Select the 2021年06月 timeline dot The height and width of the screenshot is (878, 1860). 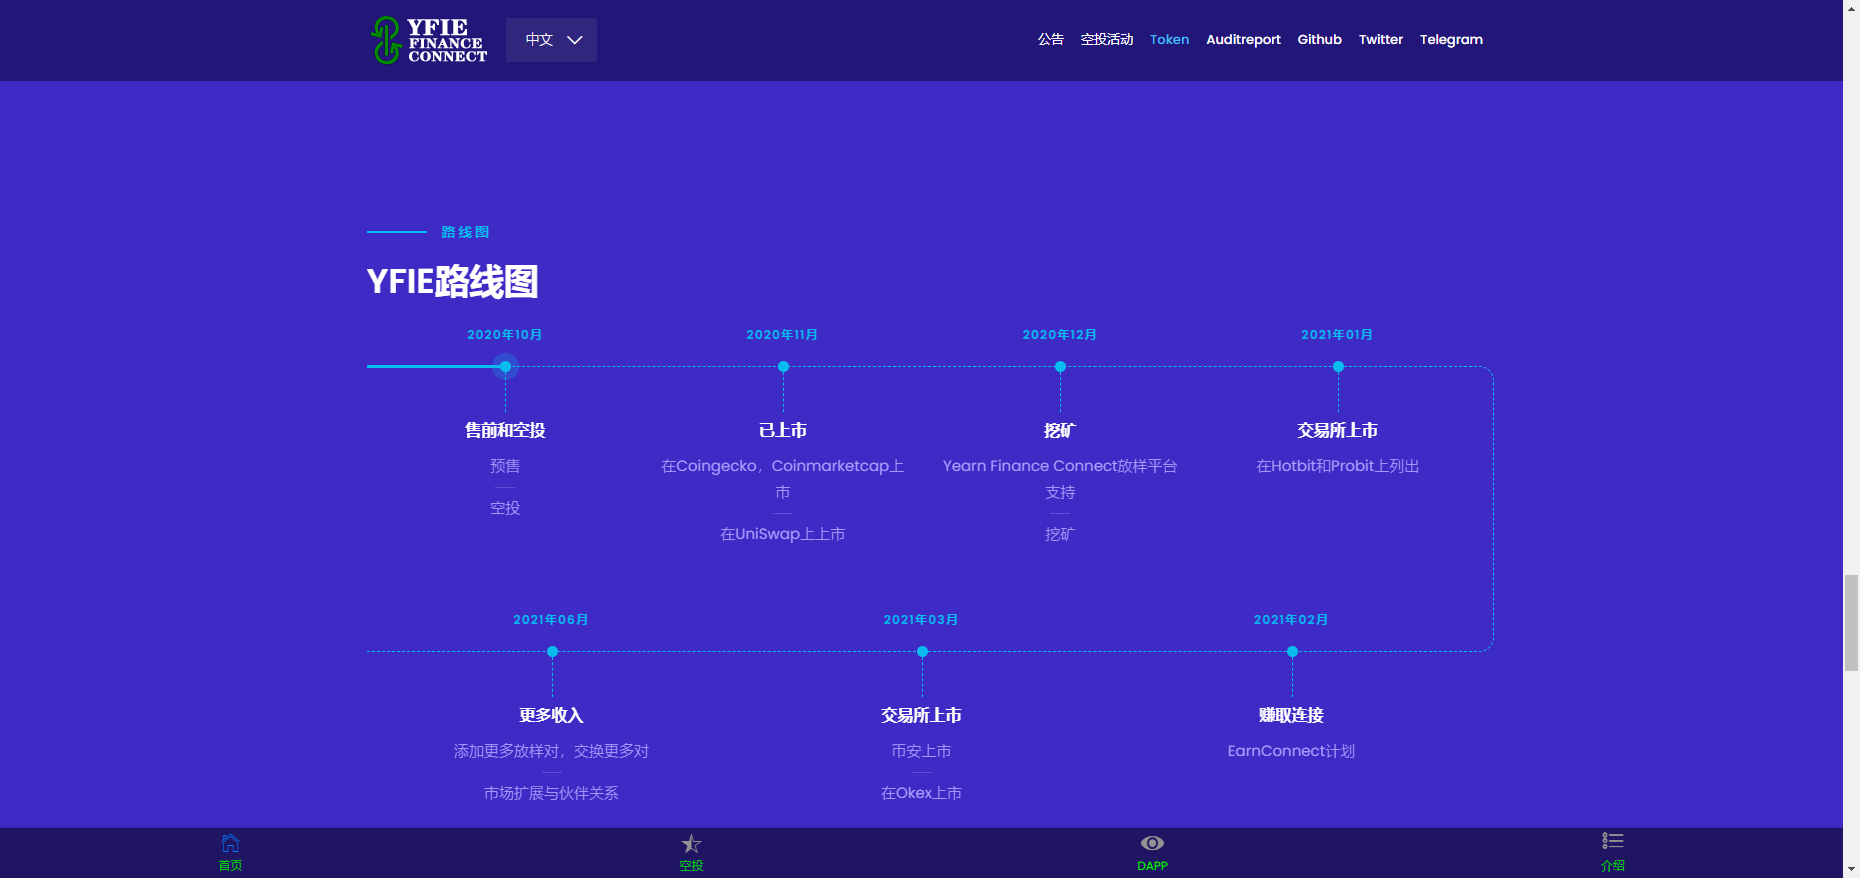coord(552,652)
